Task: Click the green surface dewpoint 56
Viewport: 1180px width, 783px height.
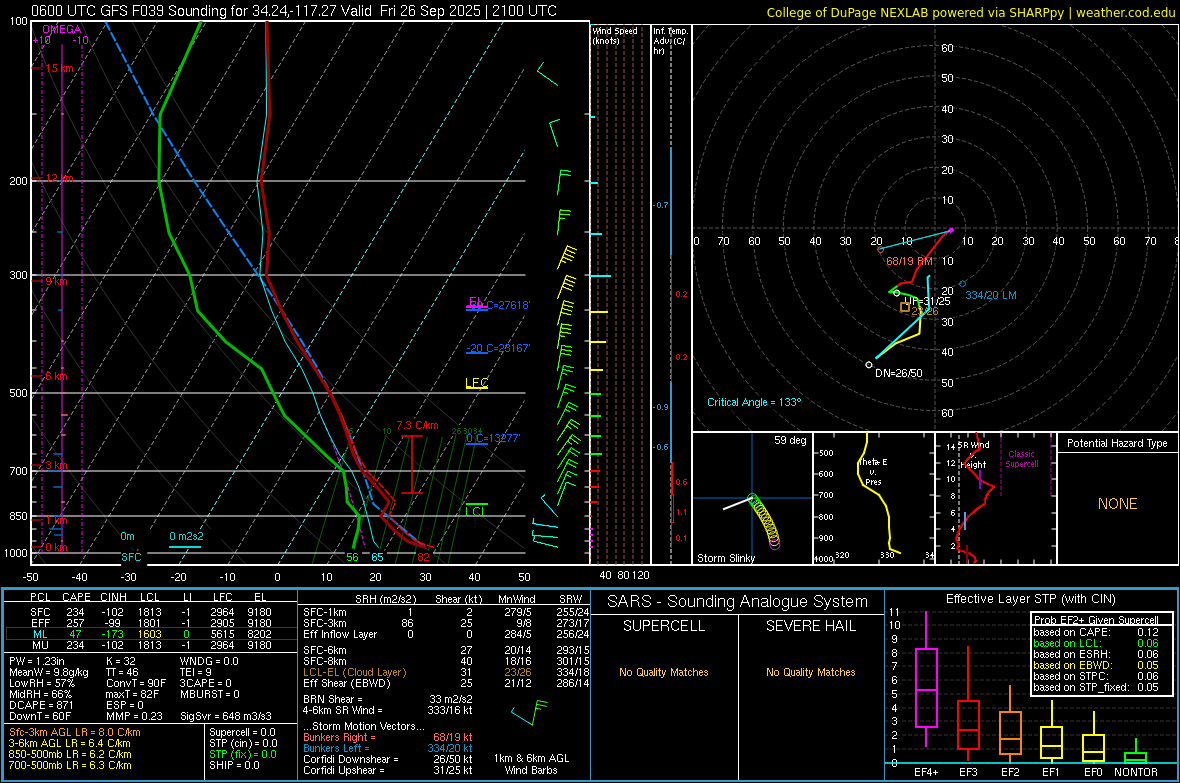Action: [352, 557]
